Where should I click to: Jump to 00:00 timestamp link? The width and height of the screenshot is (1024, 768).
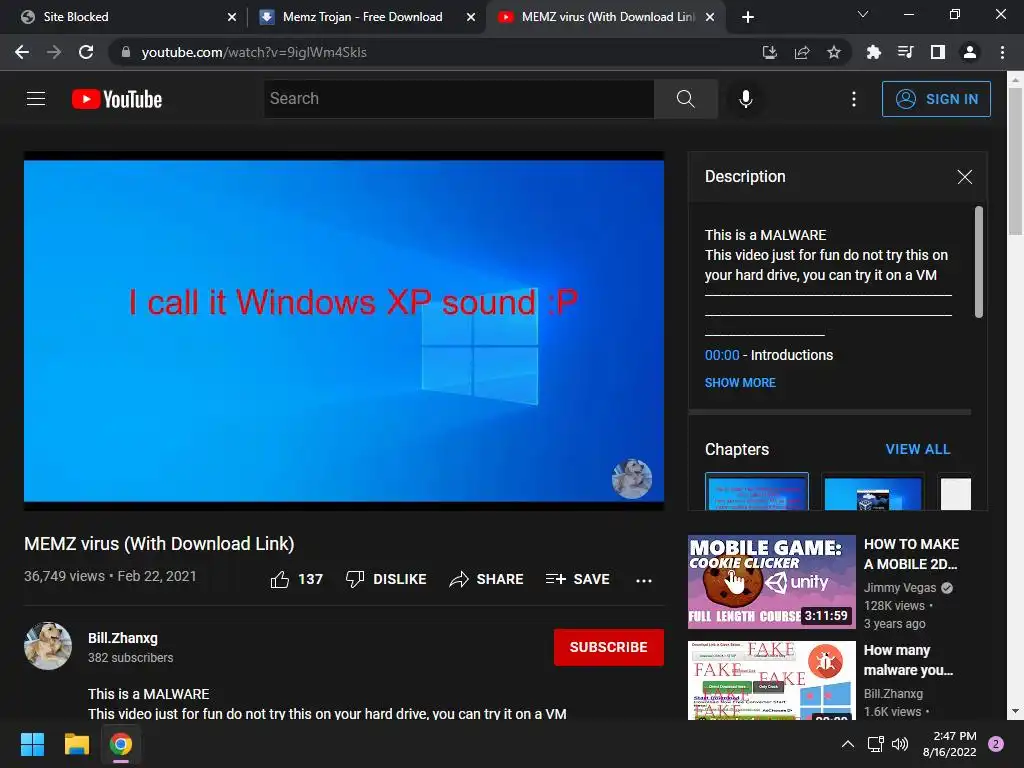722,355
